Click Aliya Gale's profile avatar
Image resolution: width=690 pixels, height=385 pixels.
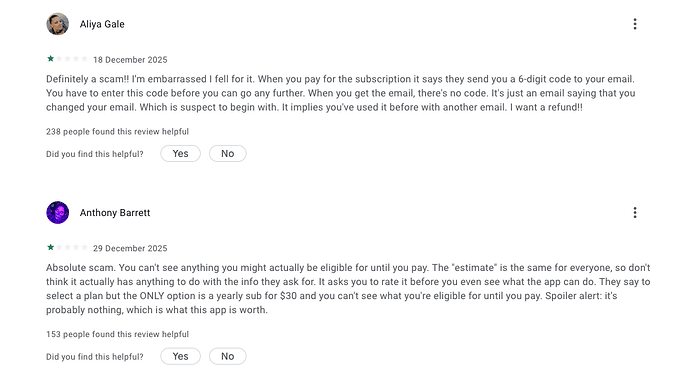[x=58, y=24]
